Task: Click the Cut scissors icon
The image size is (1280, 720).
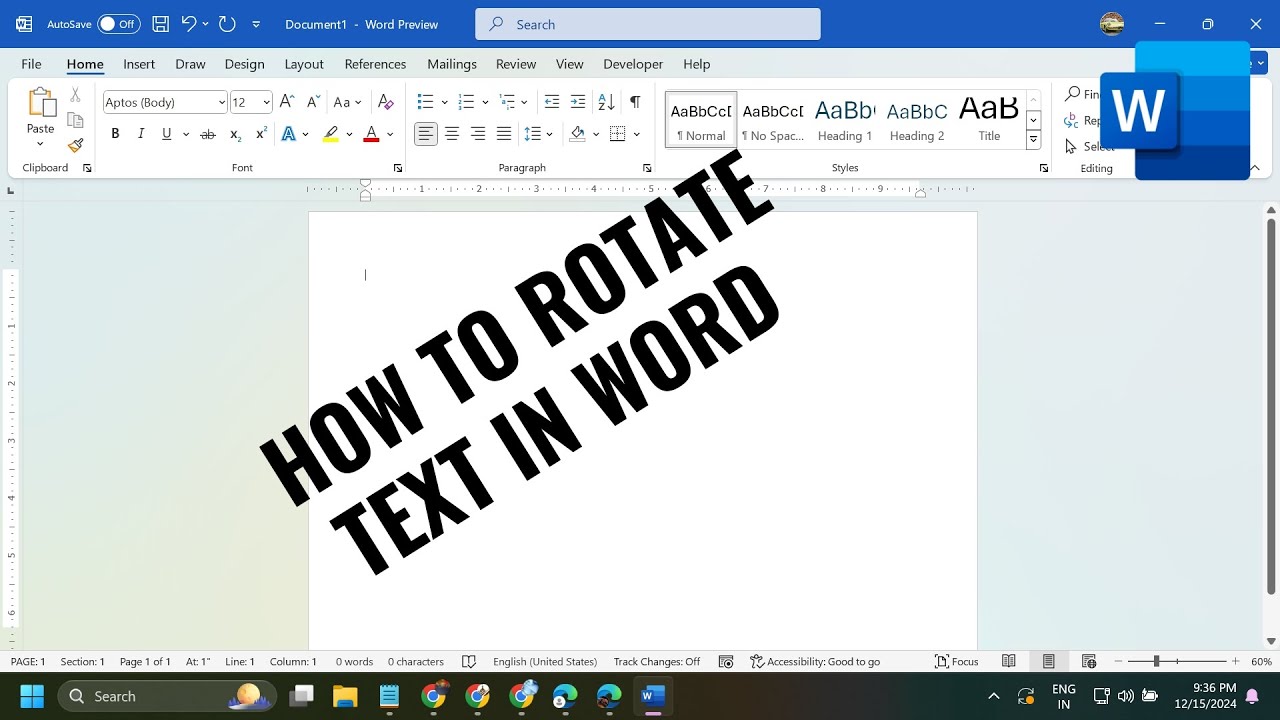Action: tap(75, 95)
